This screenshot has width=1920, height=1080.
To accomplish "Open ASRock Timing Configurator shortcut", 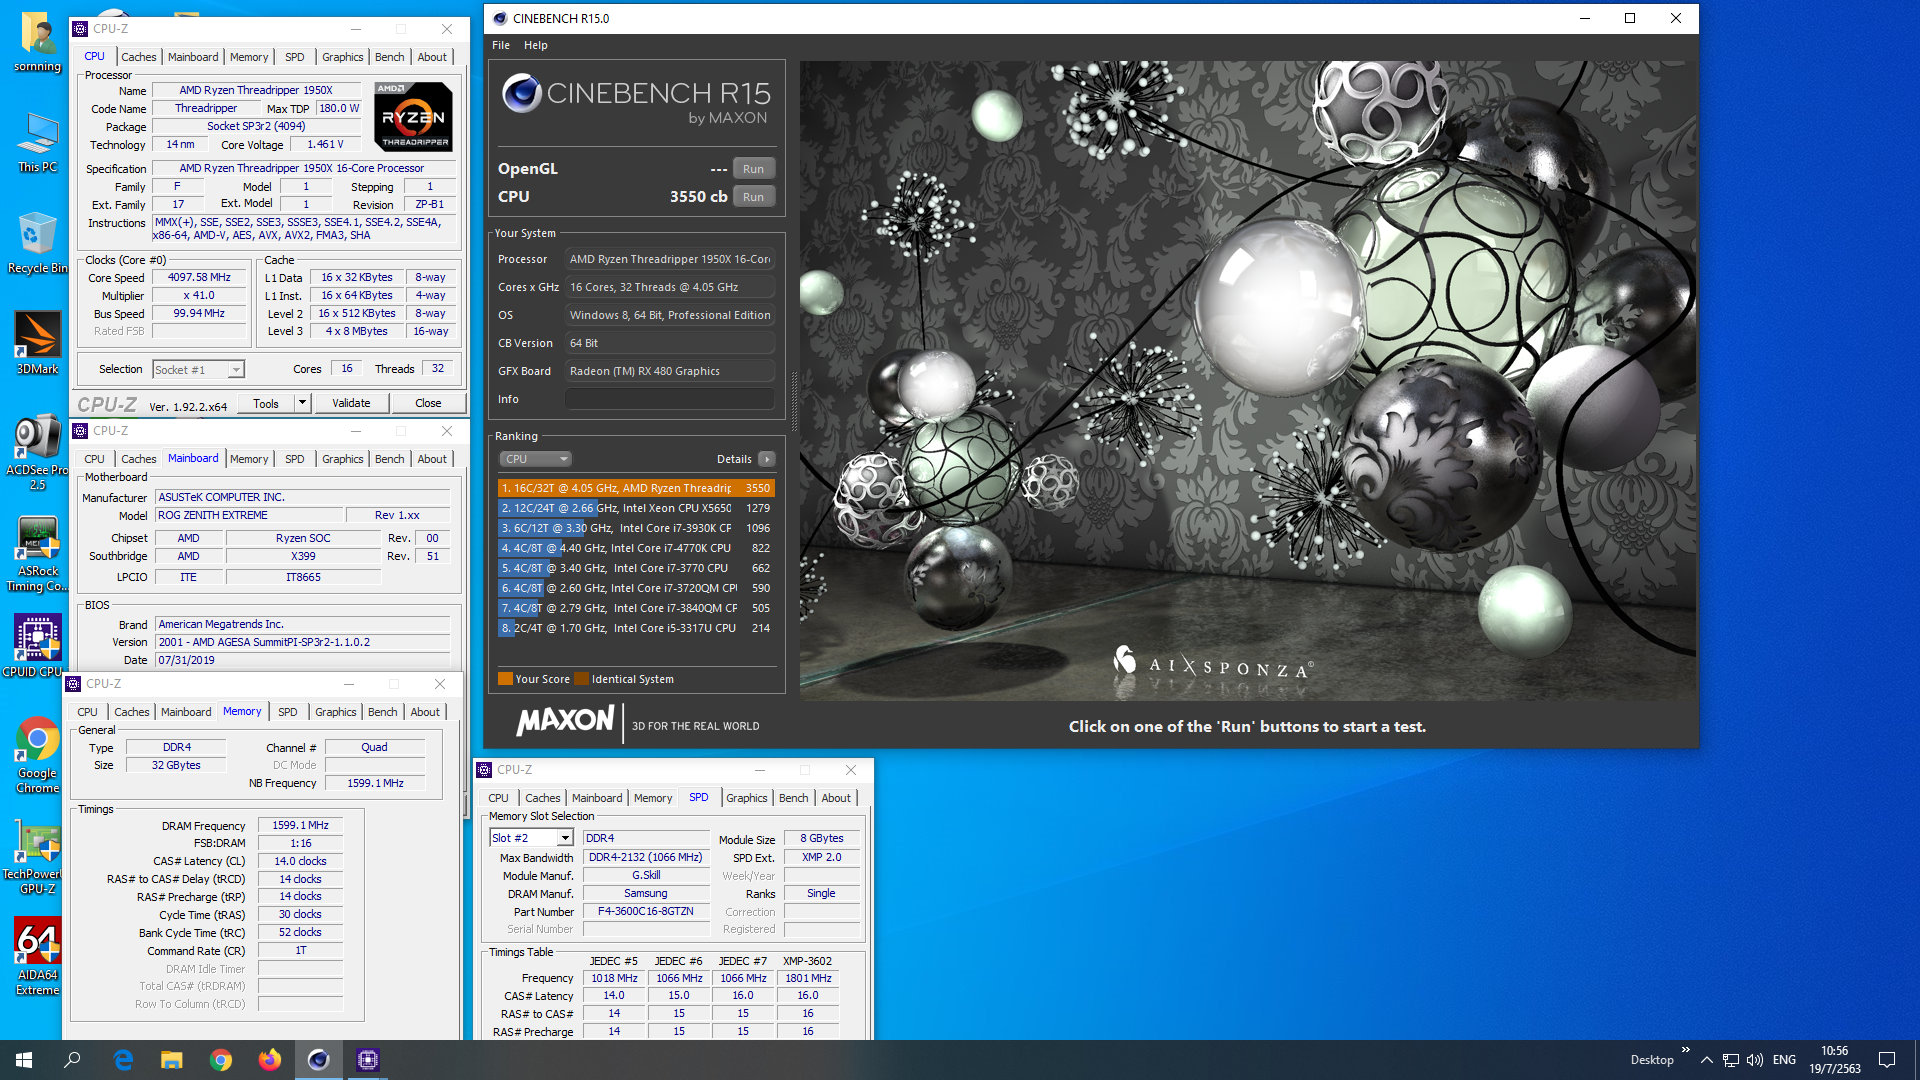I will coord(38,554).
